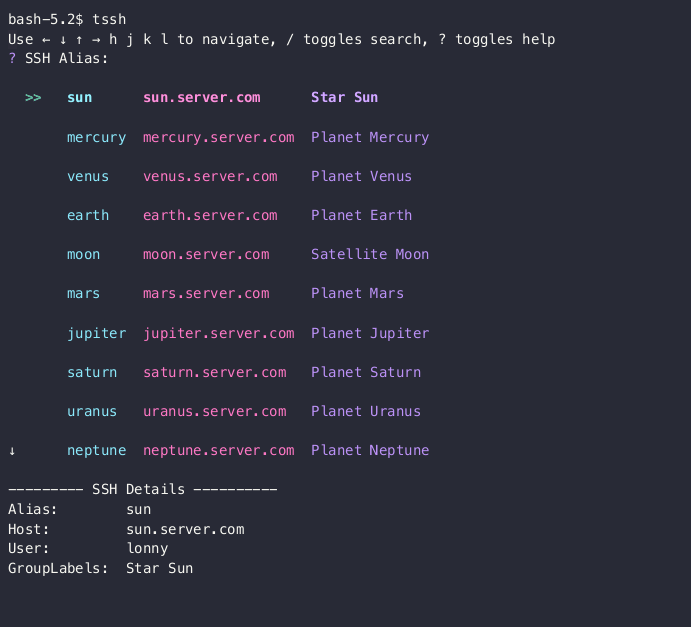Click the highlighted sun.server.com host
Viewport: 691px width, 627px height.
pos(202,98)
